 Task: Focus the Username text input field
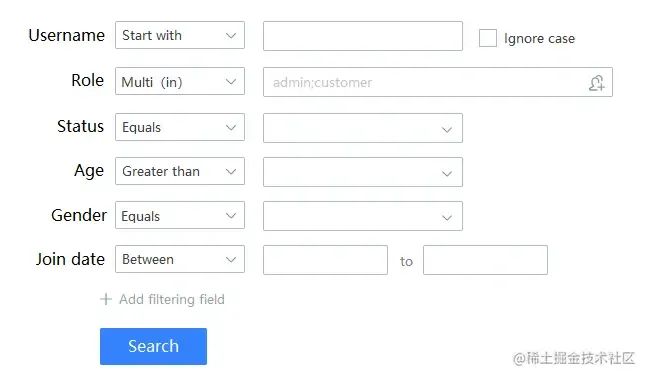click(x=363, y=36)
